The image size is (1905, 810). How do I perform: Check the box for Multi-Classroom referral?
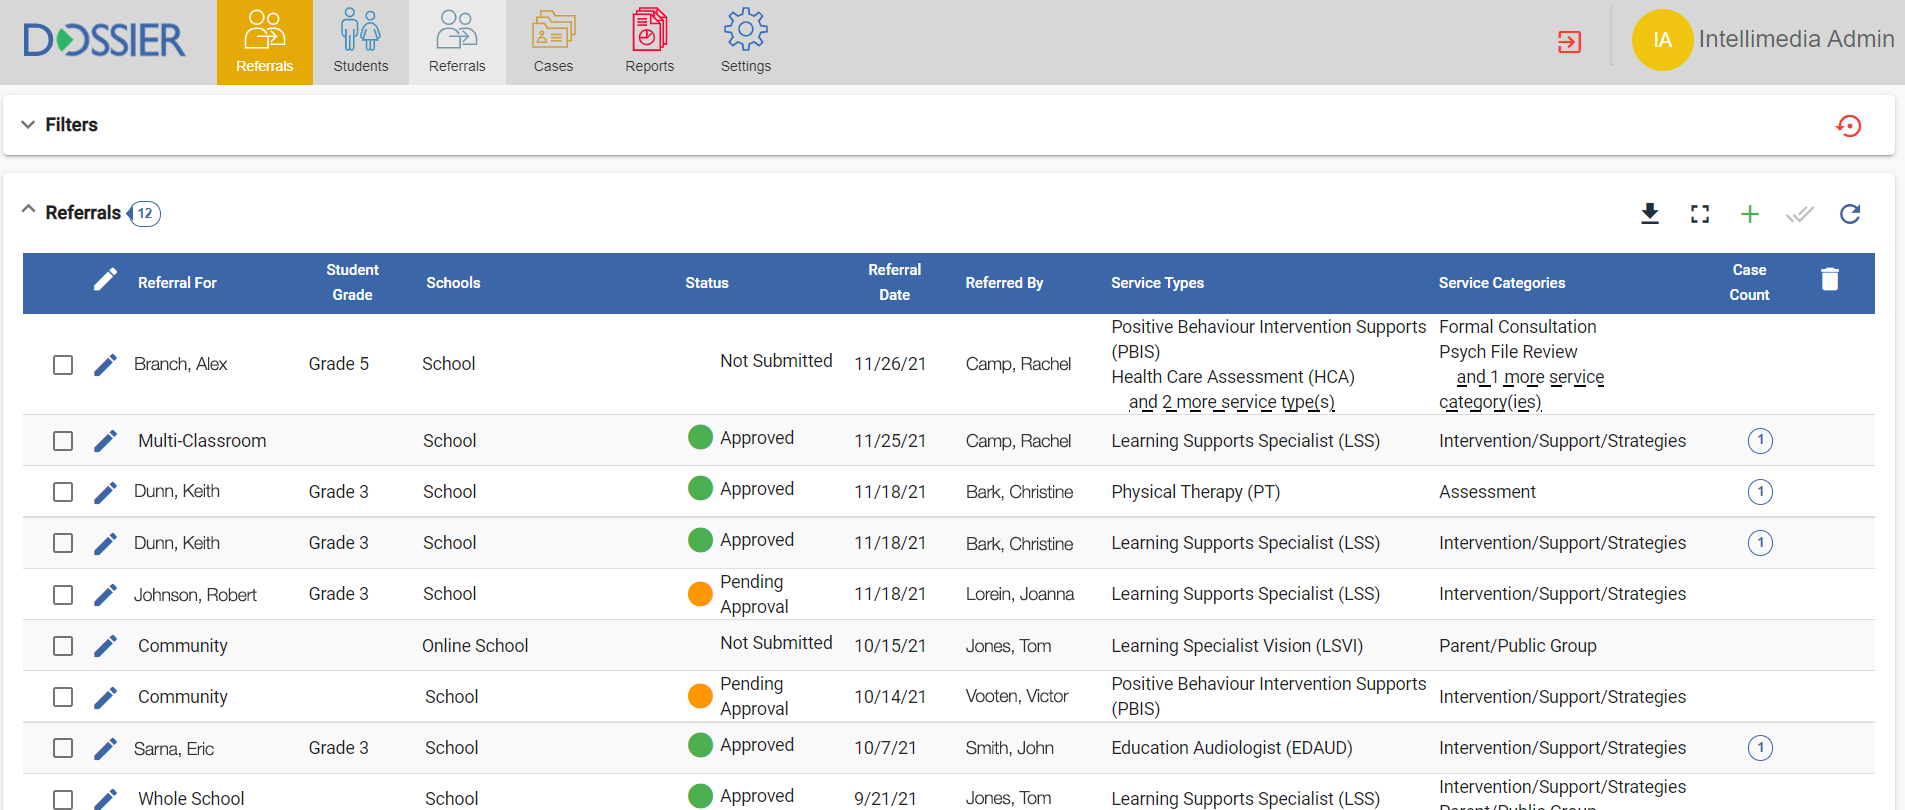(x=63, y=441)
